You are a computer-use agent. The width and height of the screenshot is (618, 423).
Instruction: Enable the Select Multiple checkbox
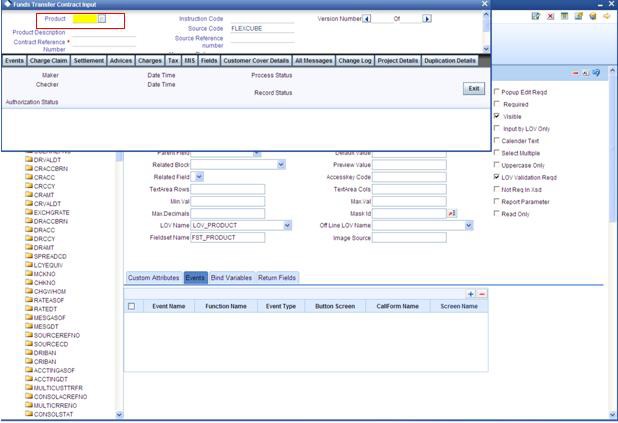(x=497, y=153)
